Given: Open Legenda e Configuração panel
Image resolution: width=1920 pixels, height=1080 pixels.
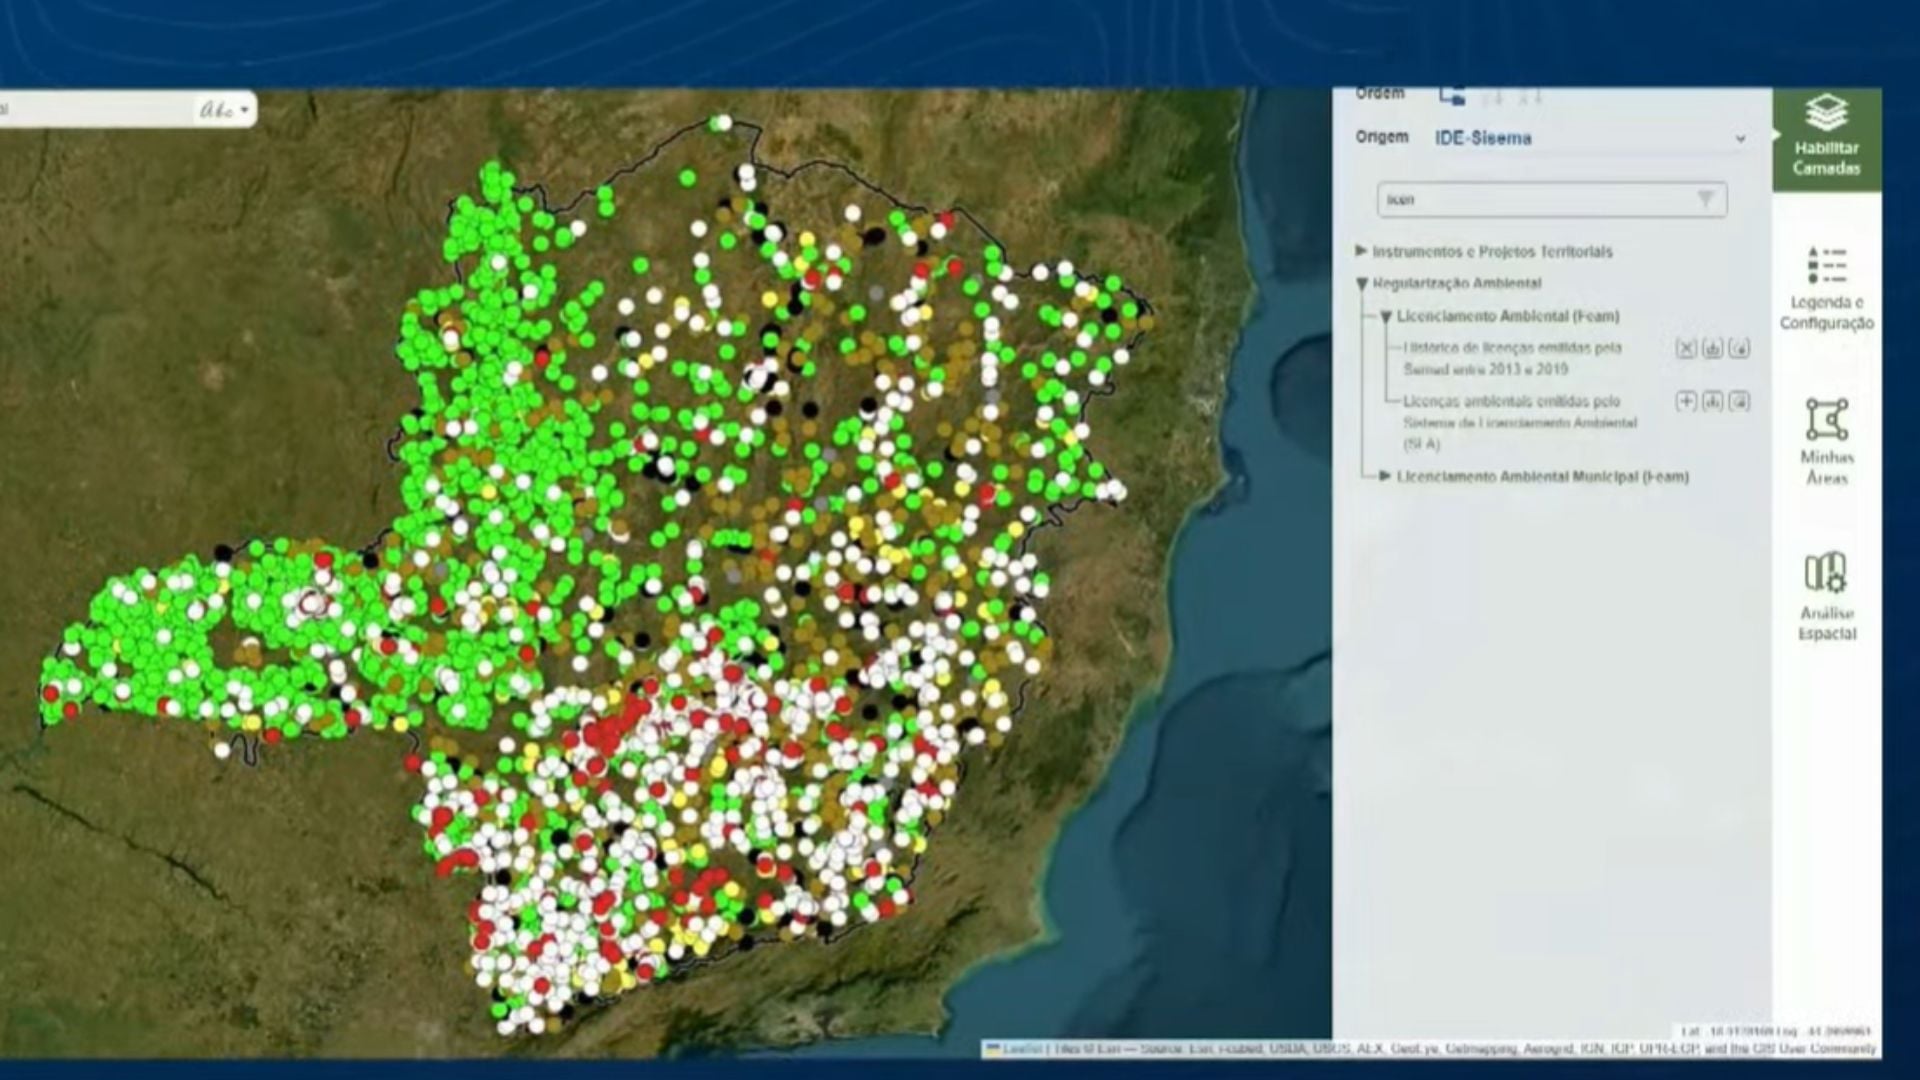Looking at the screenshot, I should [1827, 290].
